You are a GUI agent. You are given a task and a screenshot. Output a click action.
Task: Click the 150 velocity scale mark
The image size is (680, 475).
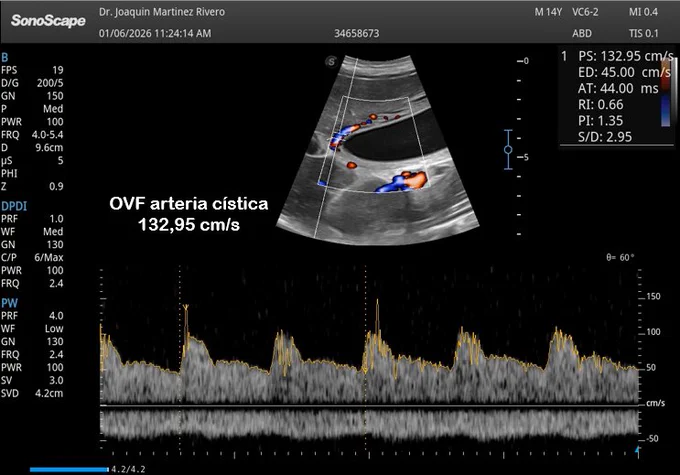tap(653, 297)
